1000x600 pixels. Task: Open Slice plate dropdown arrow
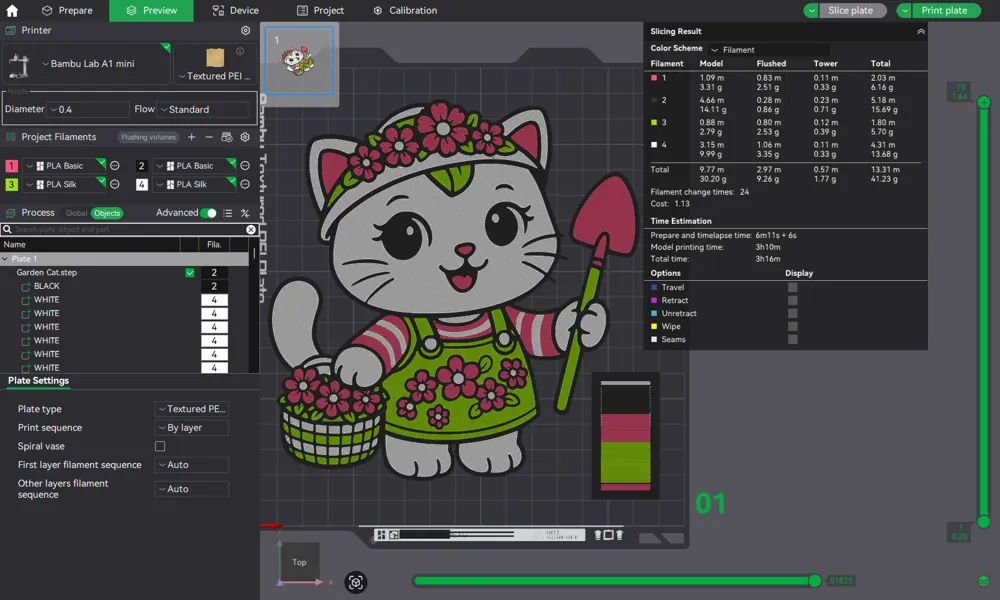[x=811, y=11]
